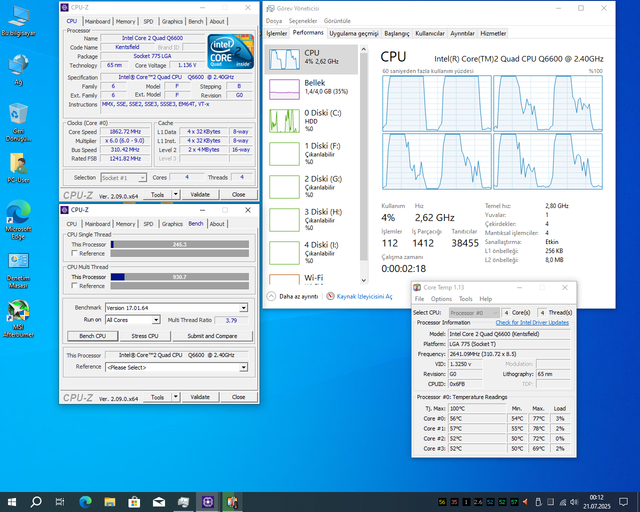This screenshot has height=512, width=640.
Task: Open the Tools dropdown arrow in top CPU-Z
Action: click(x=176, y=194)
